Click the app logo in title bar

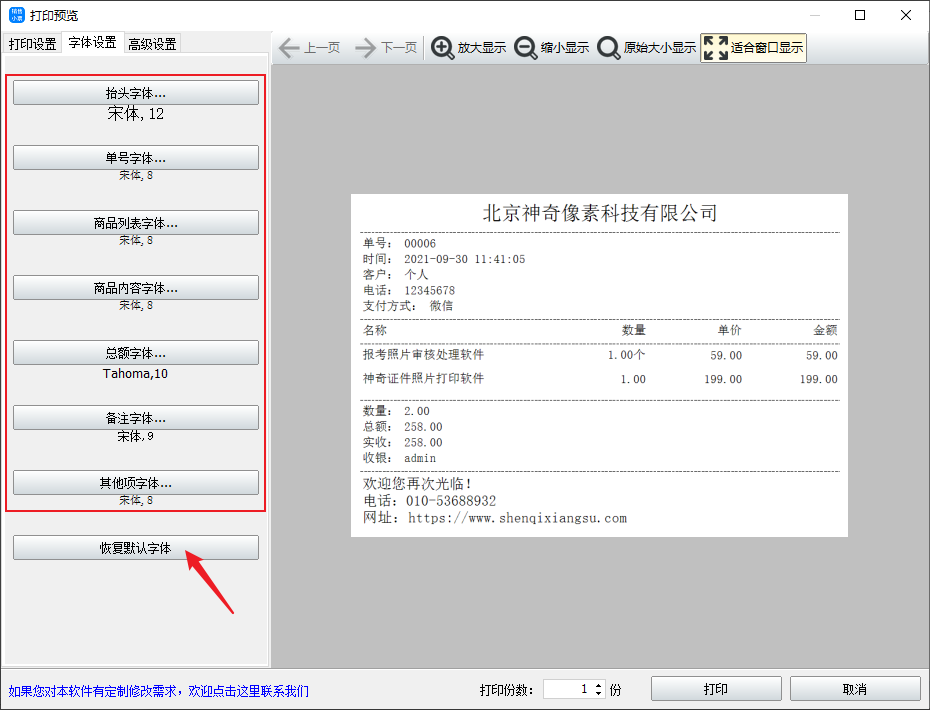point(17,15)
